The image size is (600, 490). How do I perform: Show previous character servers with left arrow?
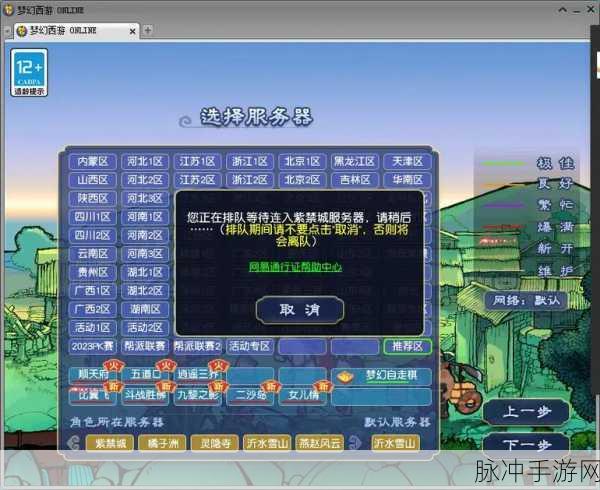click(x=73, y=443)
